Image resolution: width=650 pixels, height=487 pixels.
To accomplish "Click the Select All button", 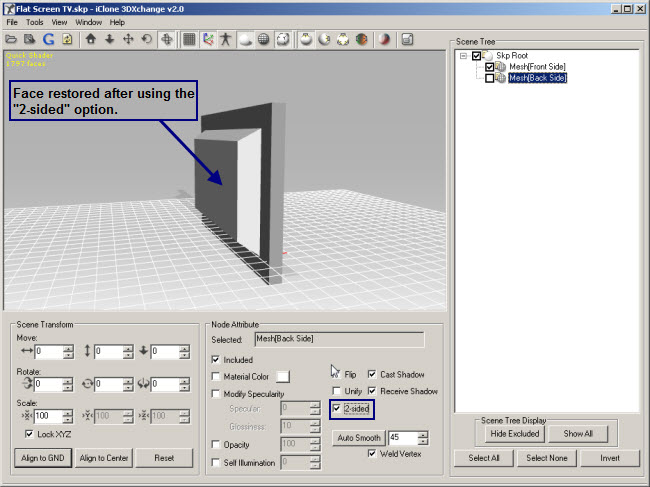I will 484,458.
